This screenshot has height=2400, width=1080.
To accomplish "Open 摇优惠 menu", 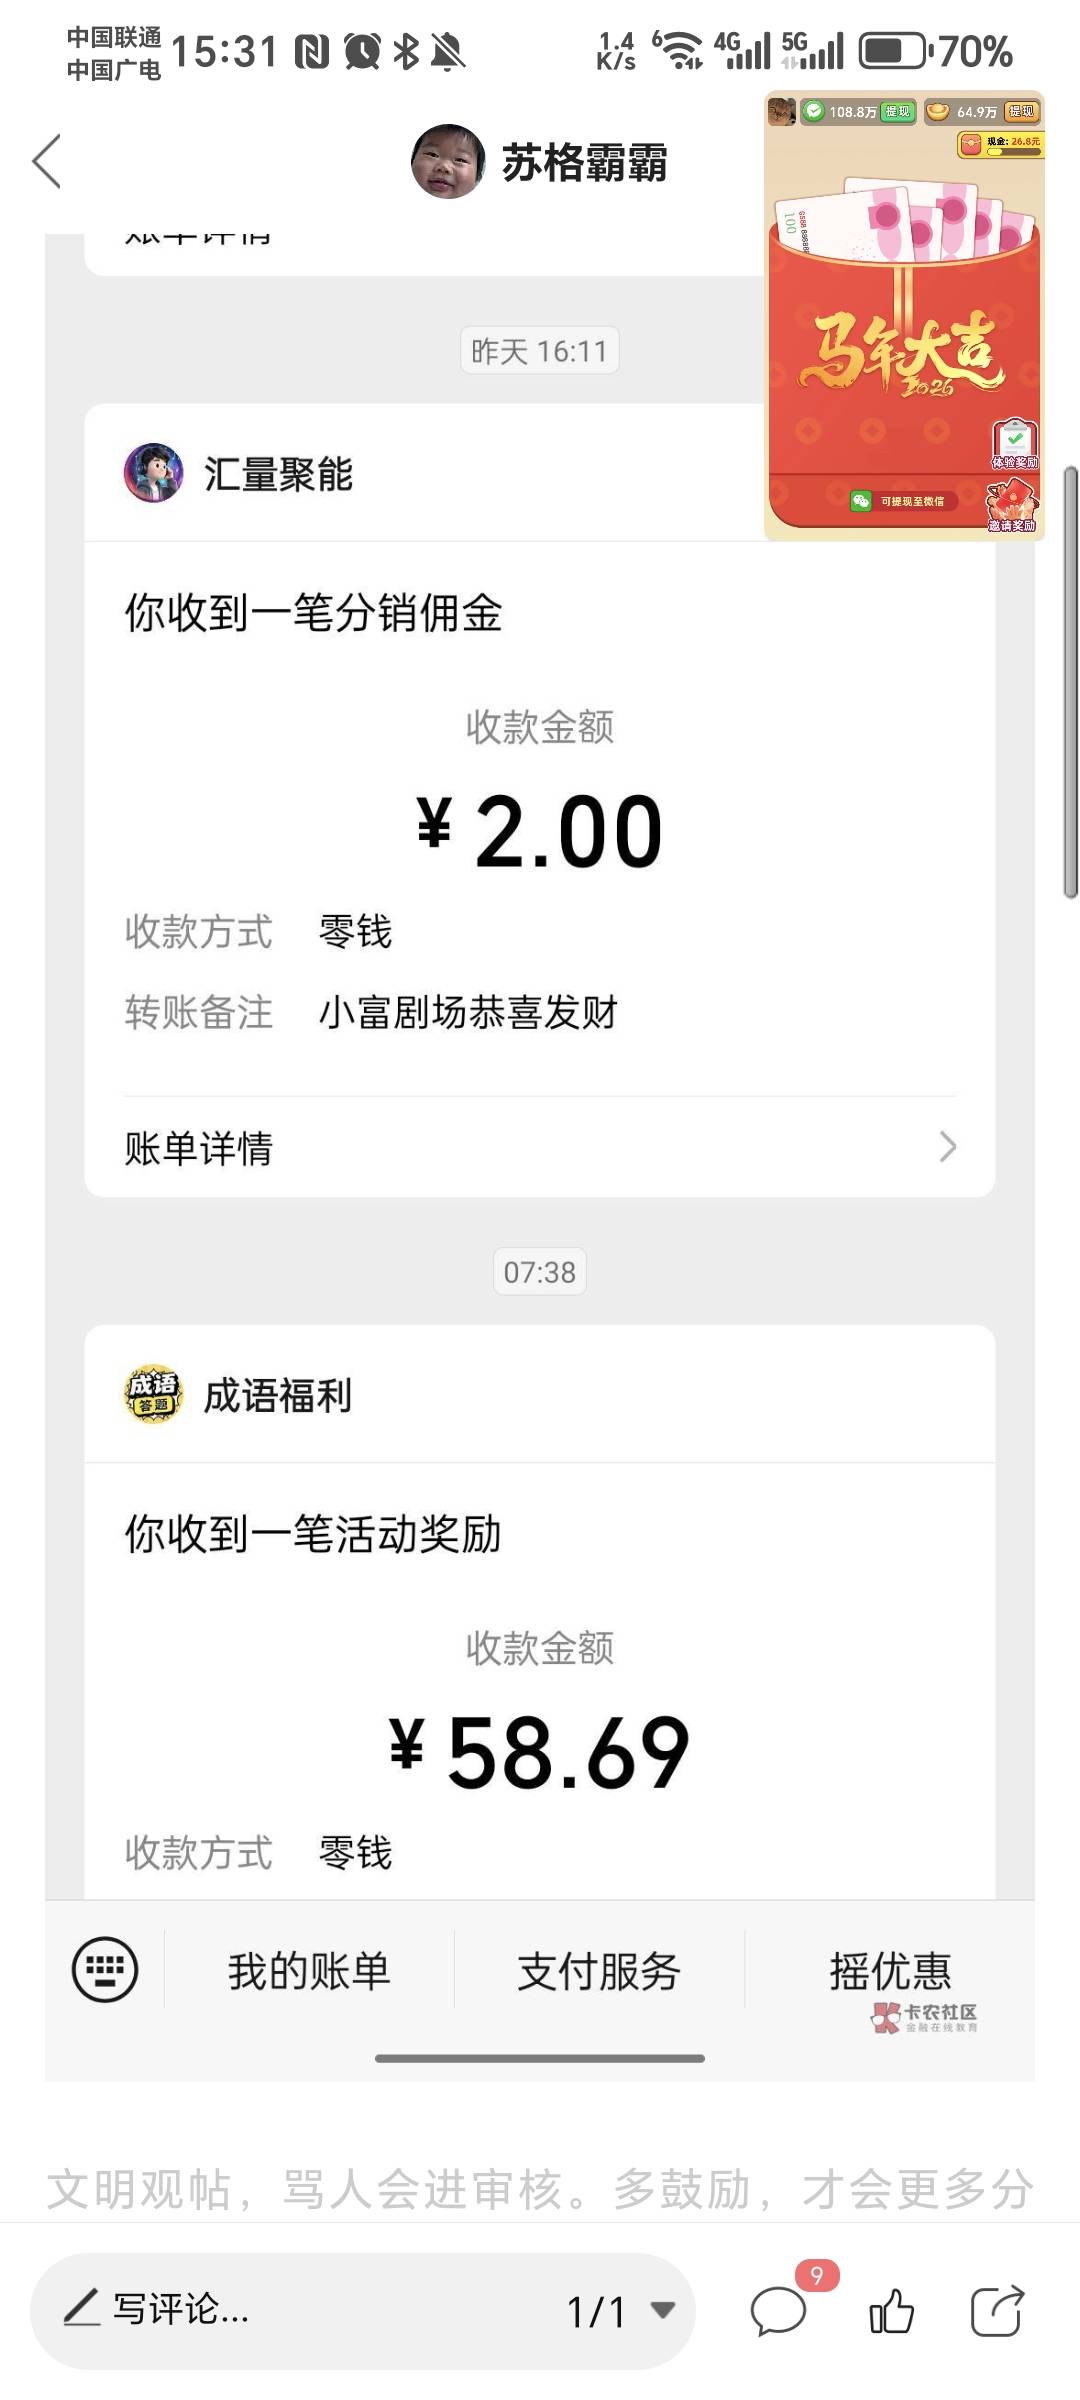I will pyautogui.click(x=890, y=1970).
